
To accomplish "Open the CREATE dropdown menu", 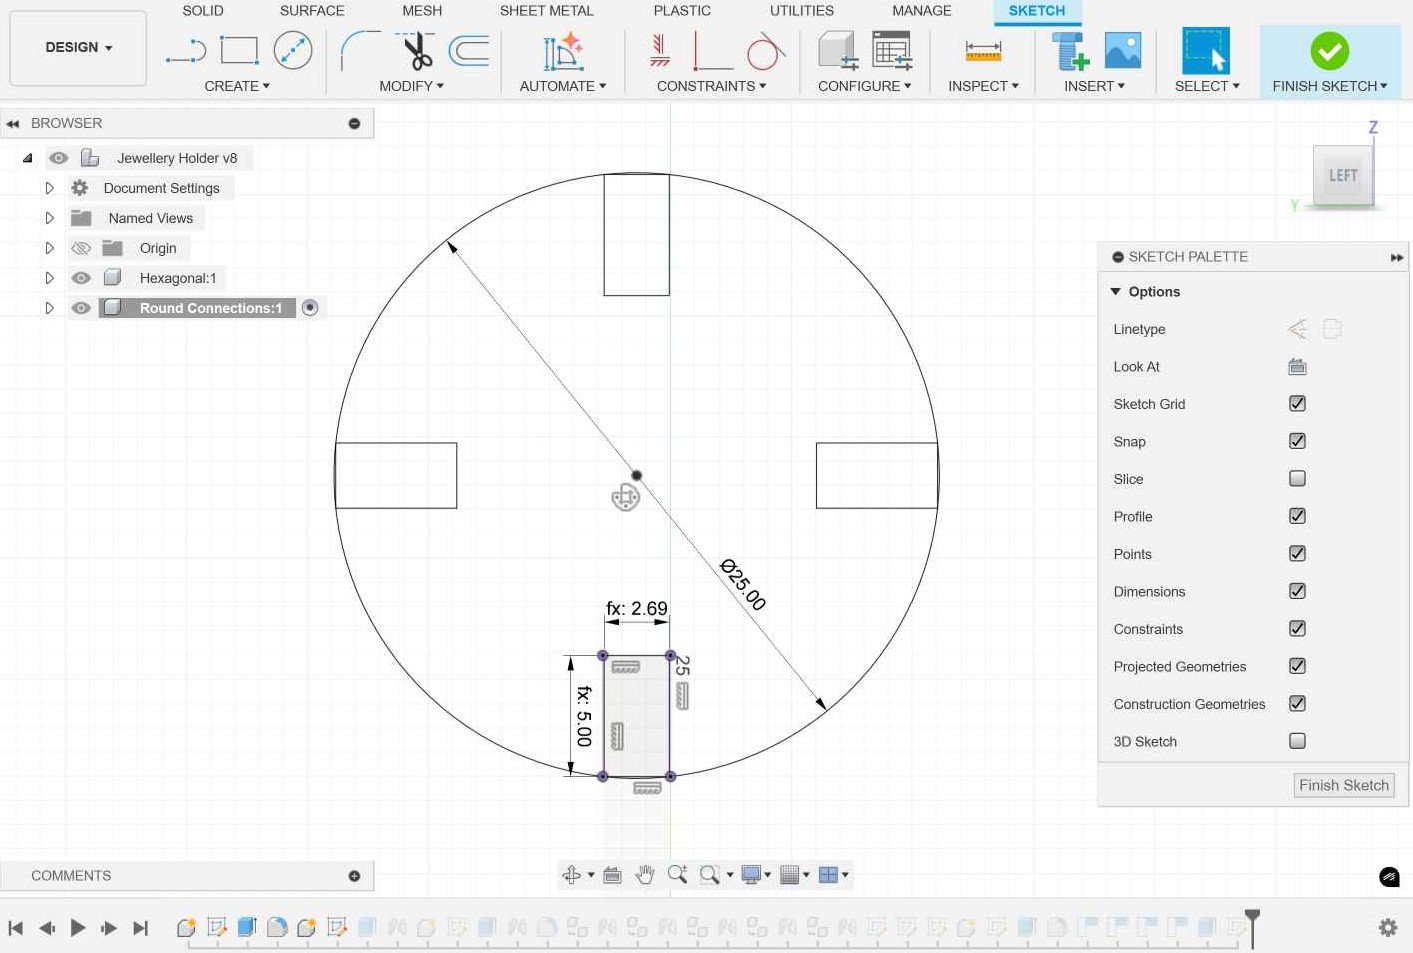I will (x=237, y=86).
